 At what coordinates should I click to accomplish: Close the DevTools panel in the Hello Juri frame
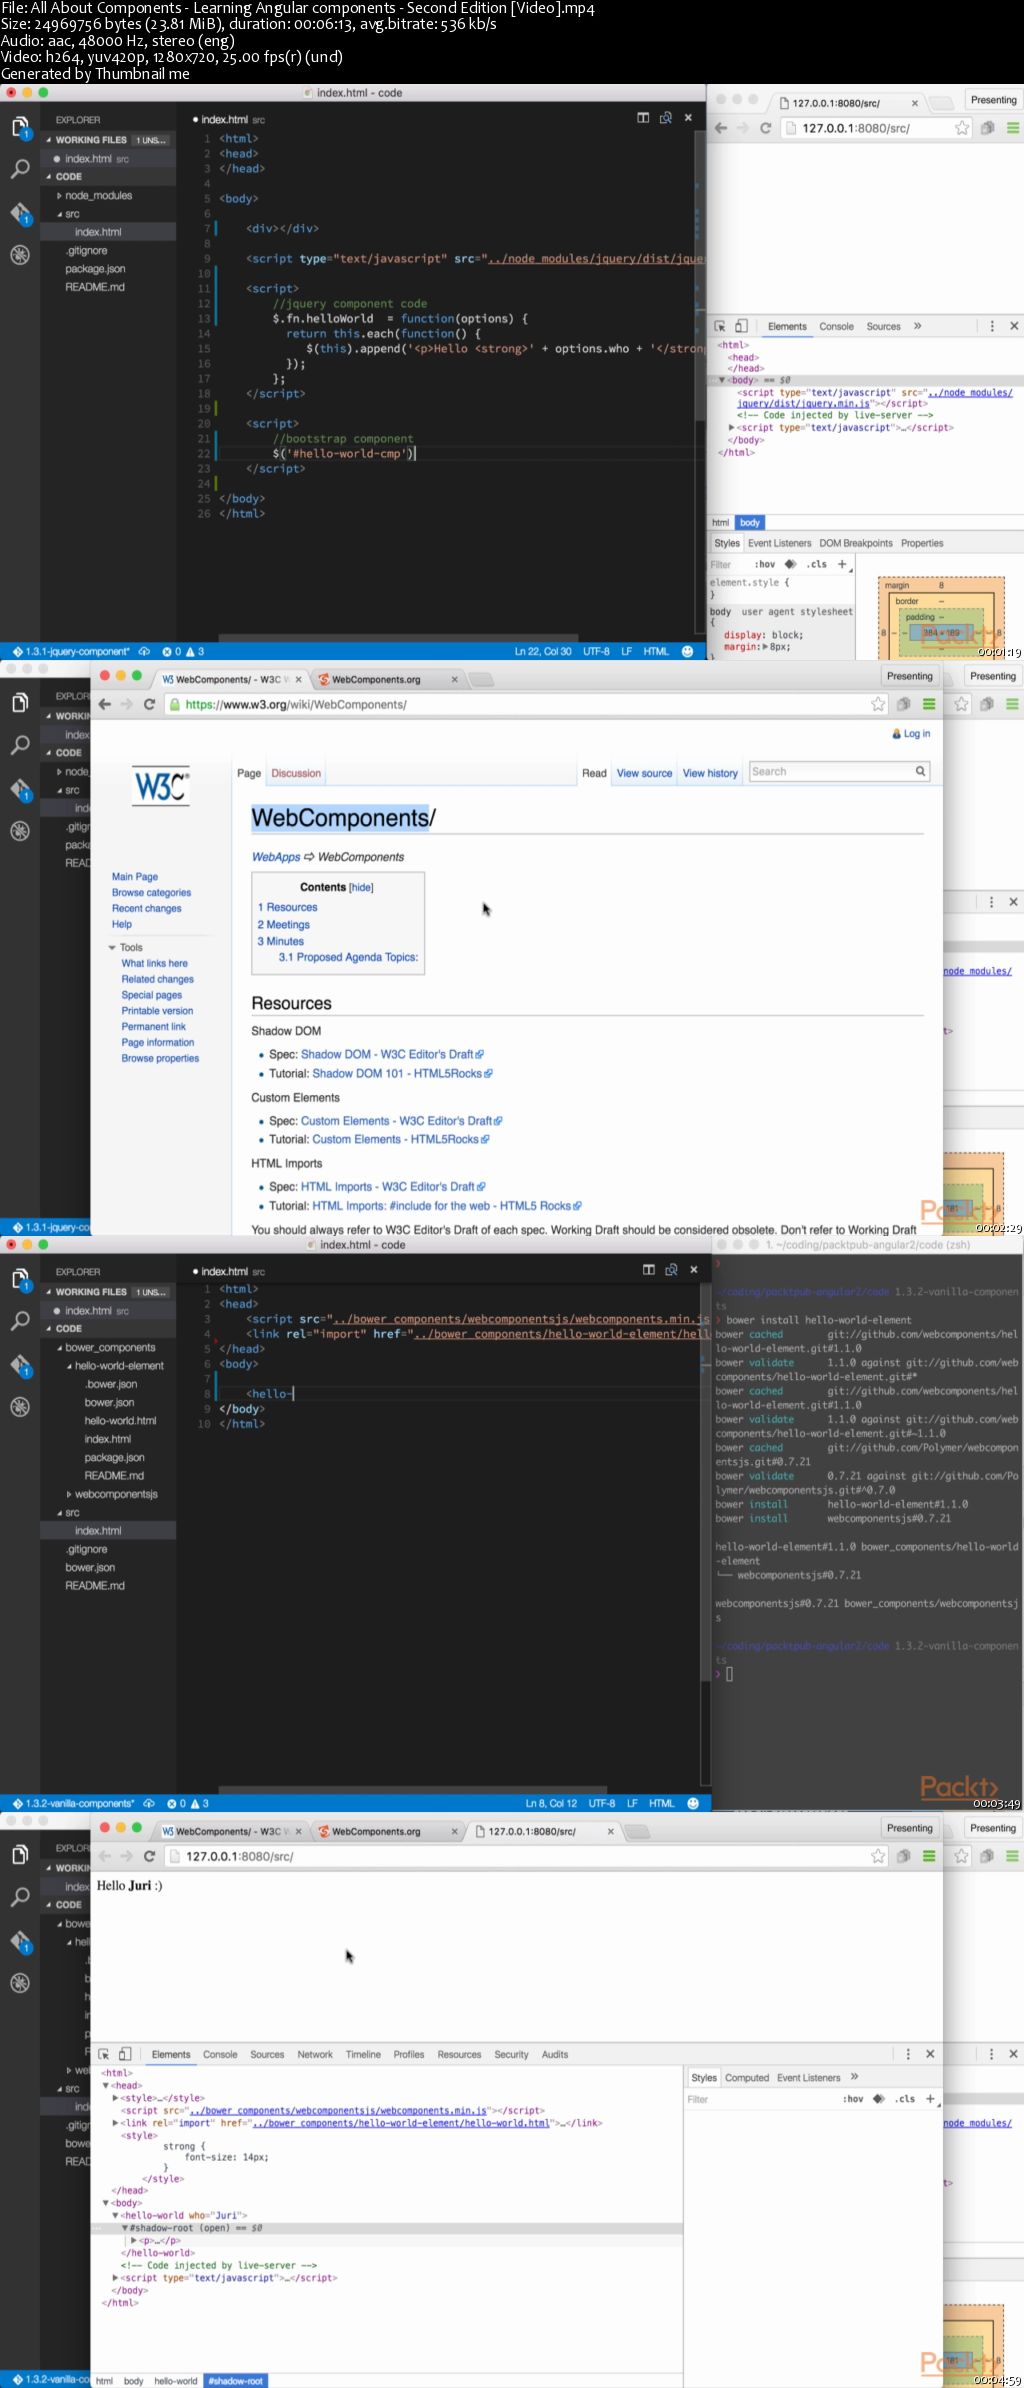[930, 2054]
